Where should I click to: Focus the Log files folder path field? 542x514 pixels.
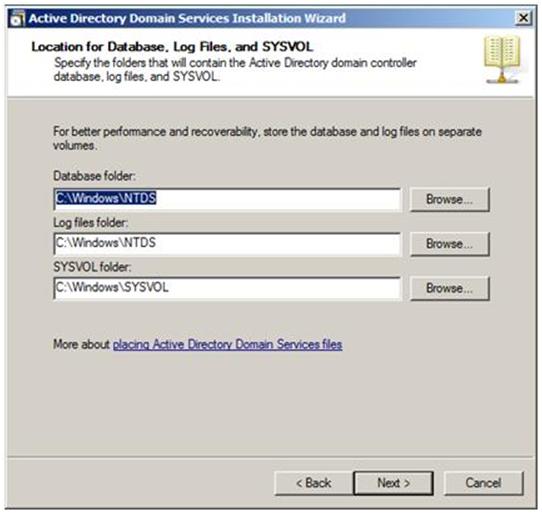click(227, 243)
